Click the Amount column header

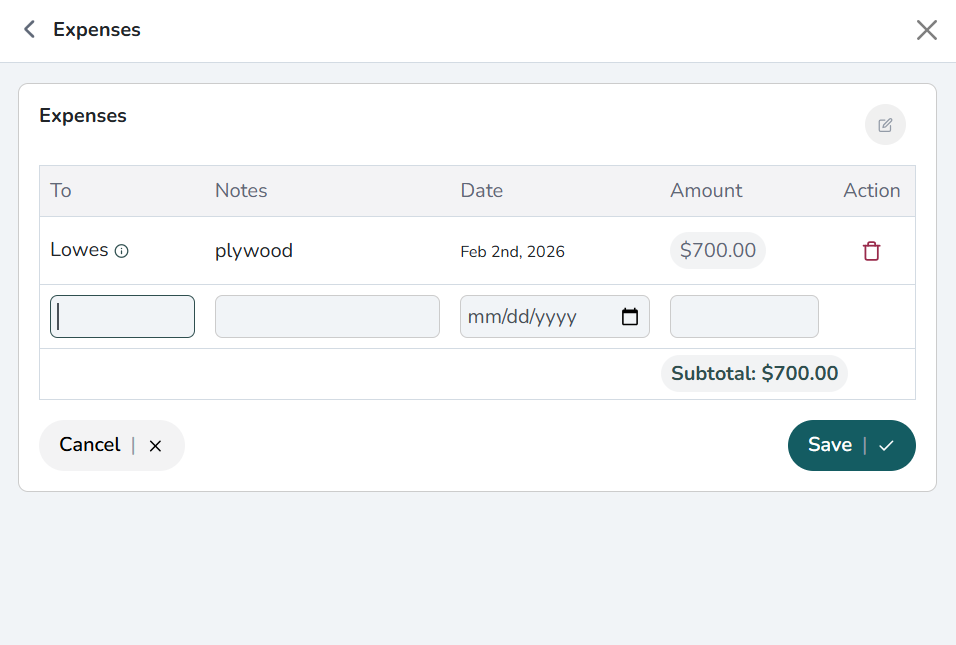[706, 191]
